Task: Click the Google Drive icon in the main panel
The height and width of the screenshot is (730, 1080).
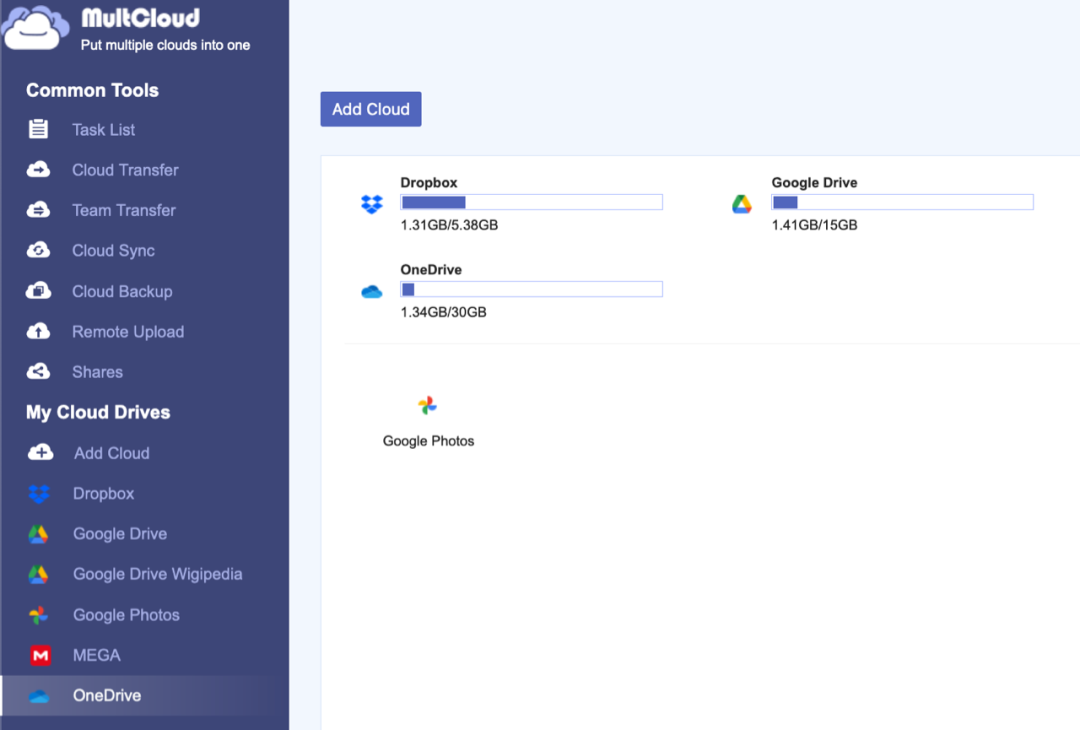Action: [742, 201]
